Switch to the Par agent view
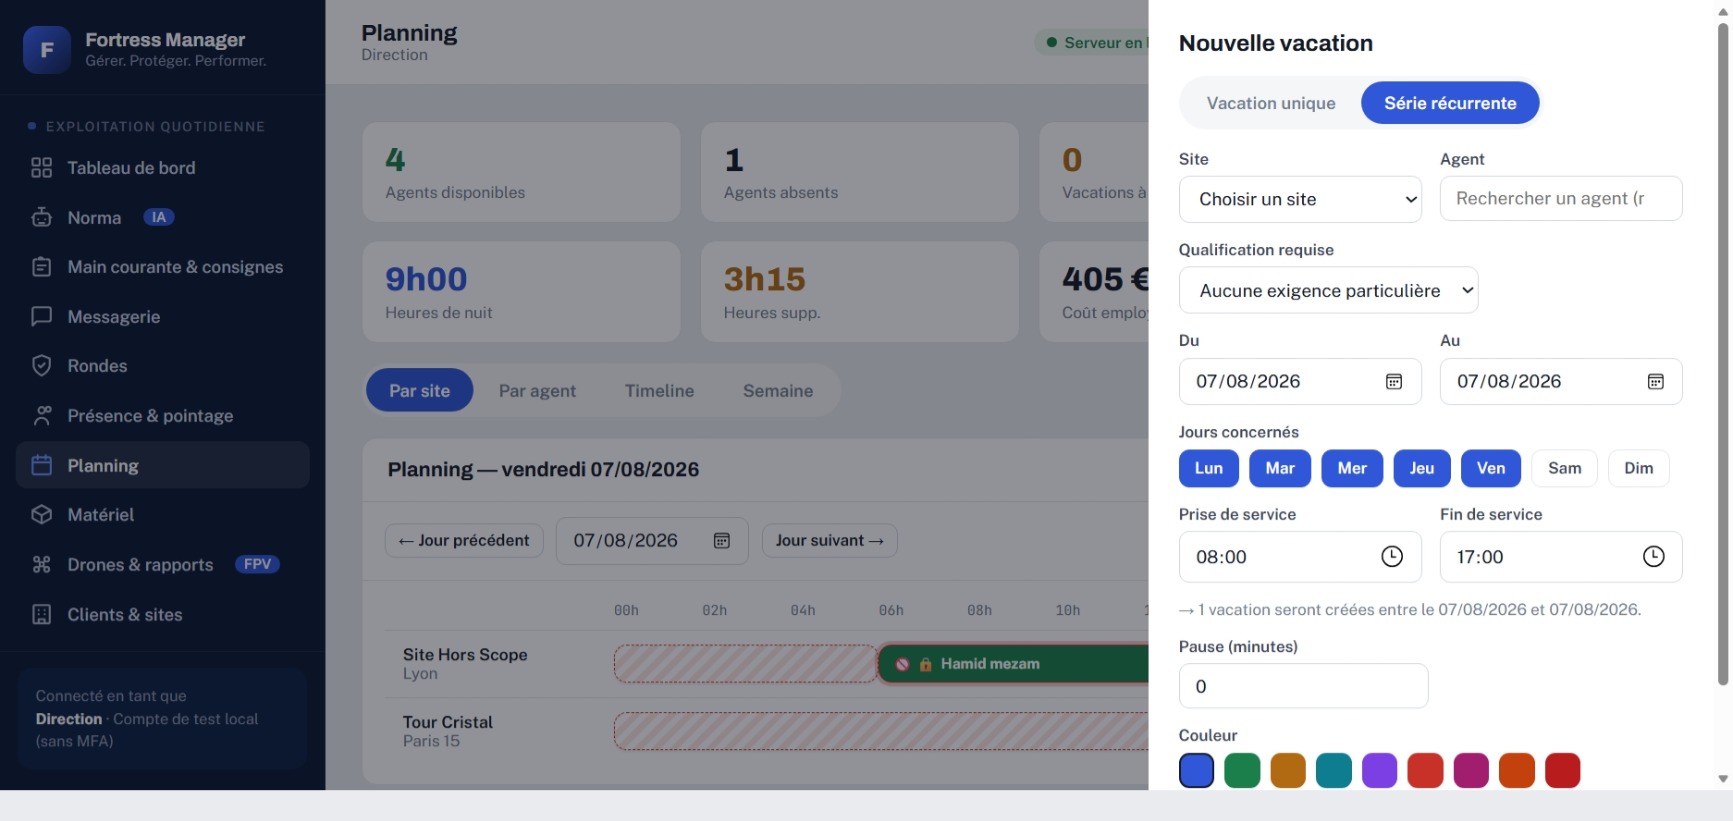Image resolution: width=1733 pixels, height=821 pixels. (x=537, y=391)
